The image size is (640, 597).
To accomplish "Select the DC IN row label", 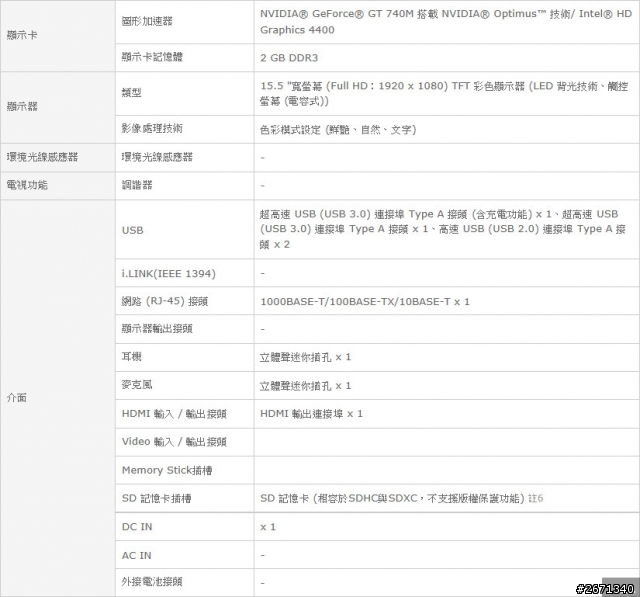I will (x=137, y=527).
